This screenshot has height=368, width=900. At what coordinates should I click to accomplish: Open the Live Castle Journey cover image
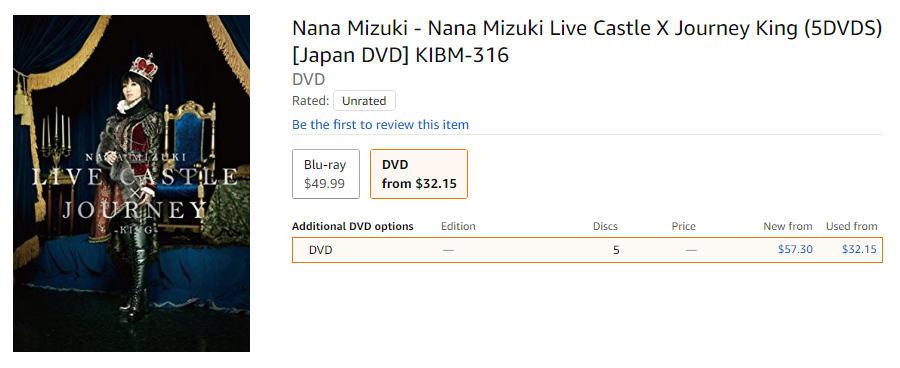pos(131,183)
